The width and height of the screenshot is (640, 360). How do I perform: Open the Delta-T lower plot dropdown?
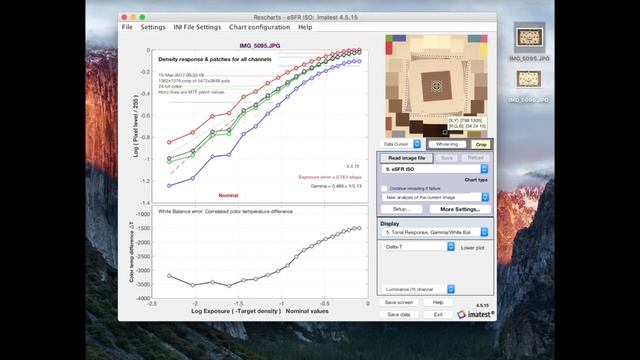tap(418, 247)
